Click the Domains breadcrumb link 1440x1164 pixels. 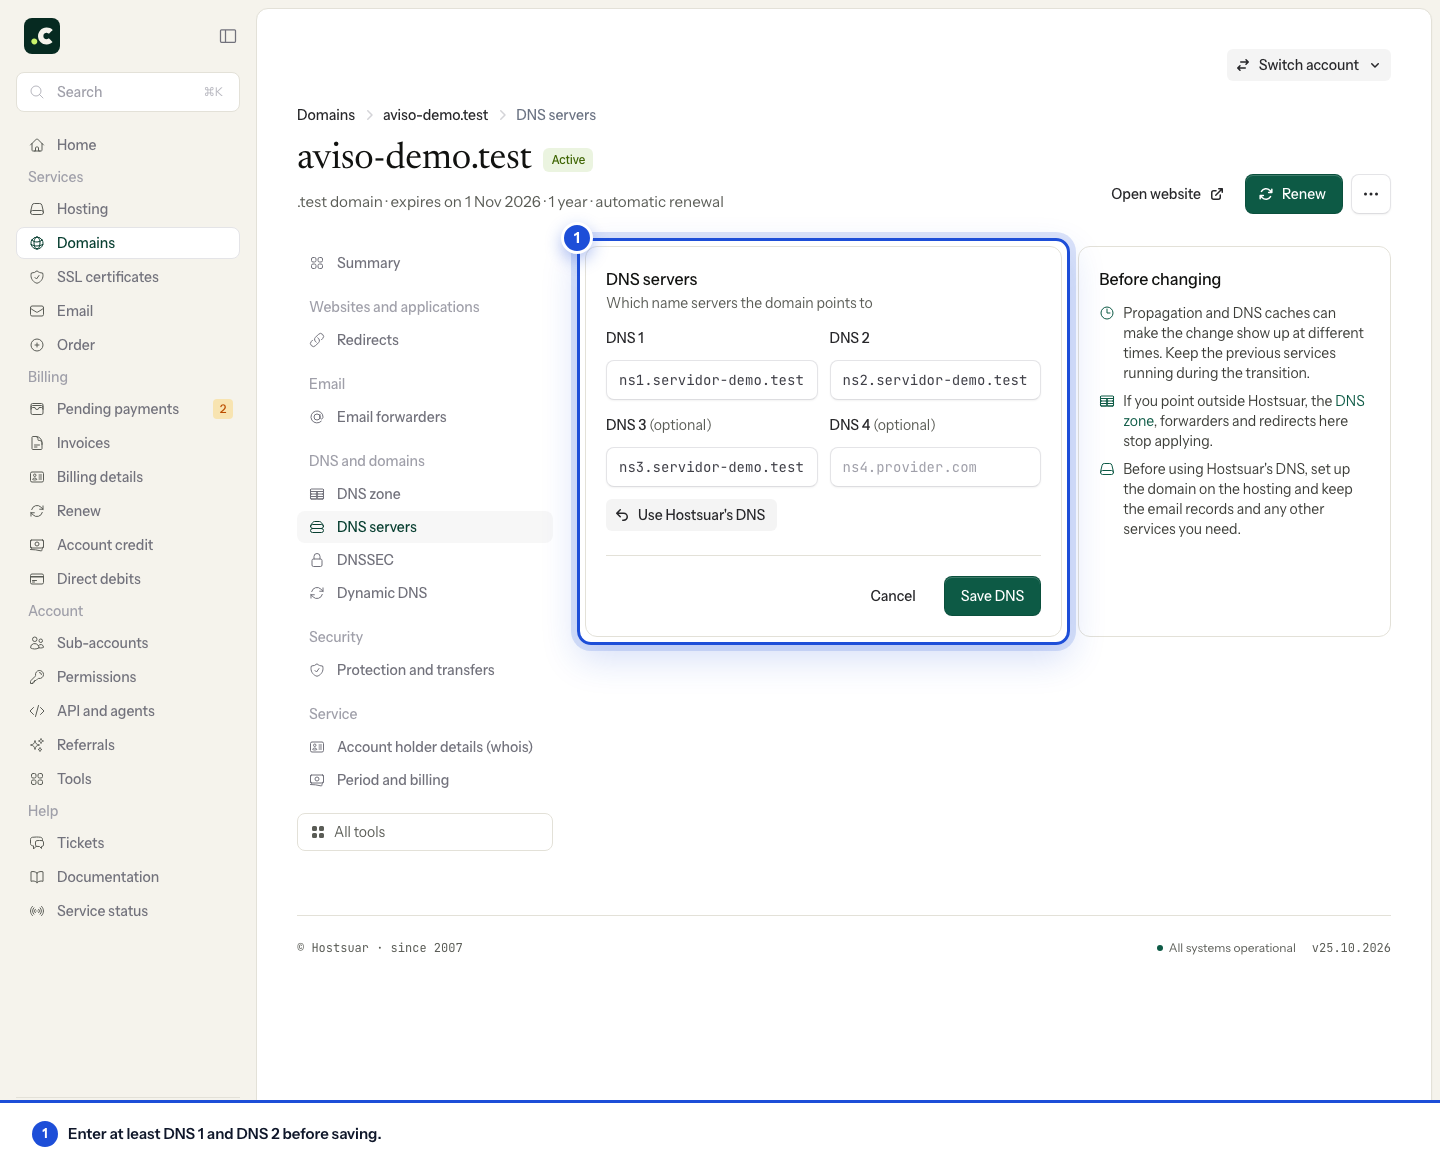[x=326, y=115]
